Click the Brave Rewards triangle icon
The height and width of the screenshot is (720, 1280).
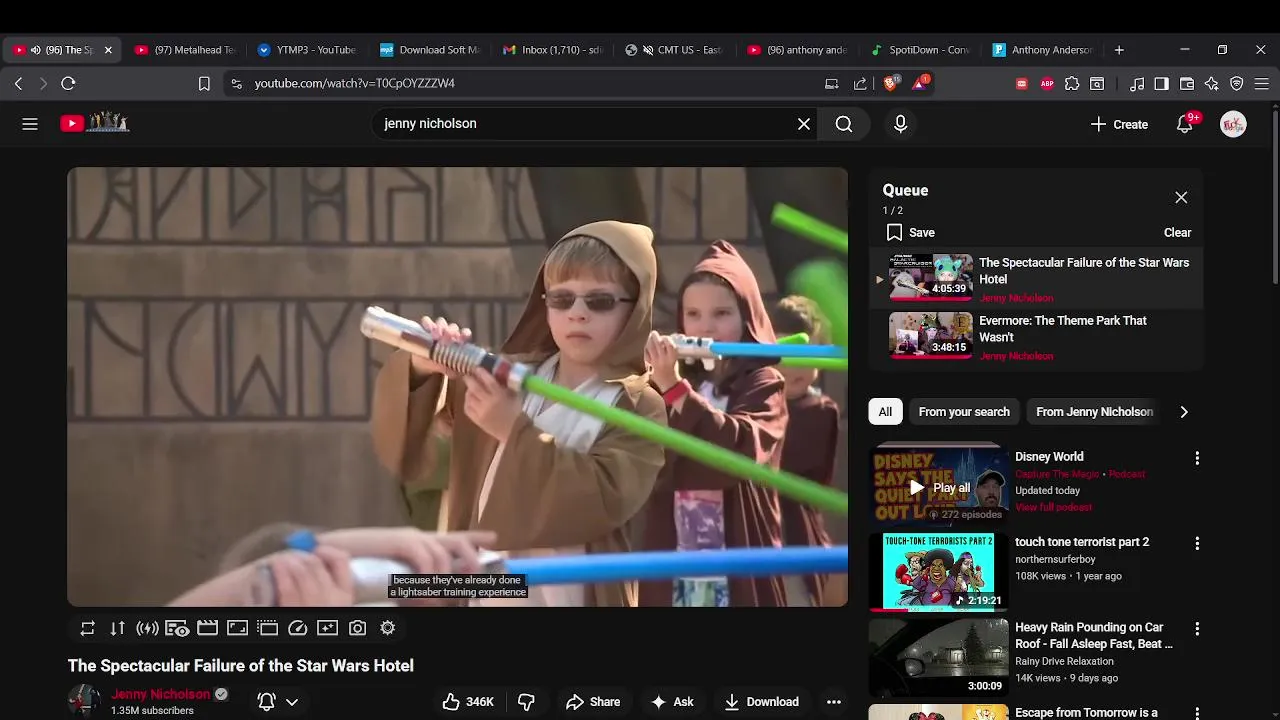click(919, 83)
